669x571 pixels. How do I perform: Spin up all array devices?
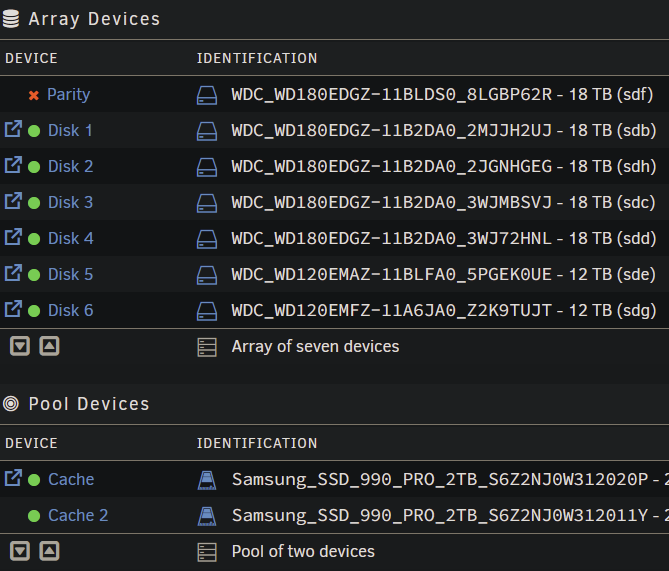[x=49, y=346]
